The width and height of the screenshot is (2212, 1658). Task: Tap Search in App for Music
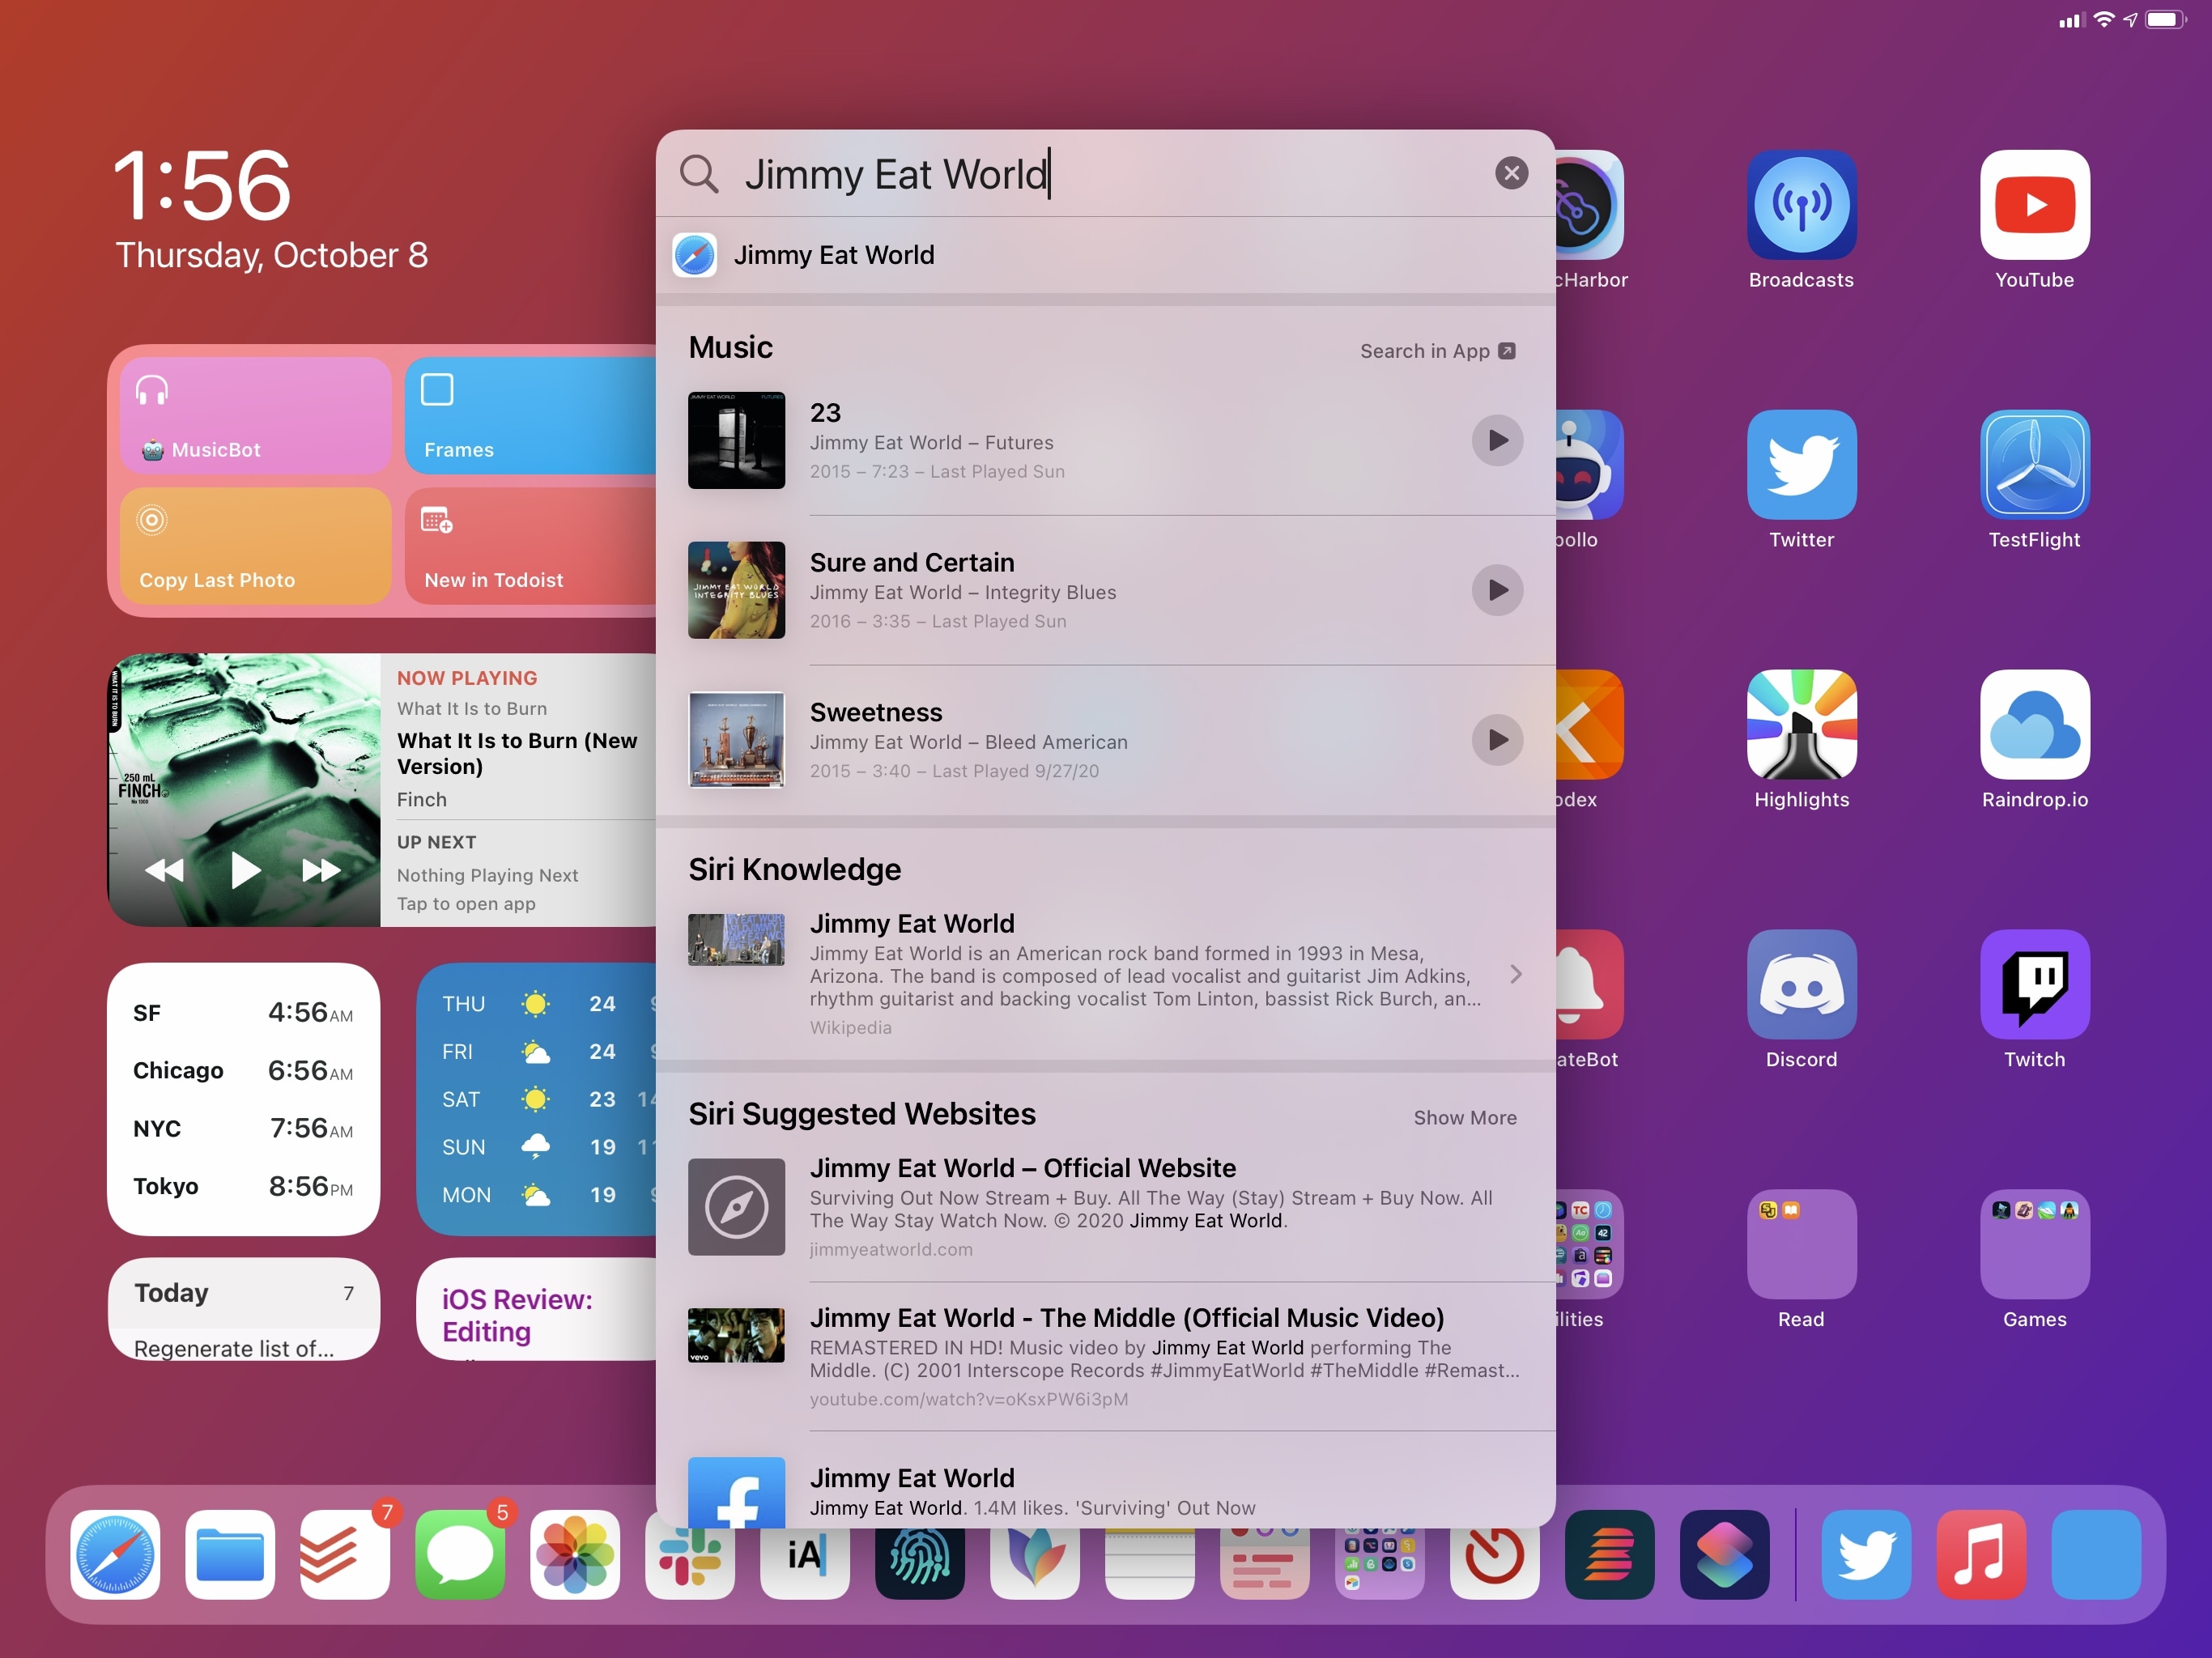click(1437, 351)
